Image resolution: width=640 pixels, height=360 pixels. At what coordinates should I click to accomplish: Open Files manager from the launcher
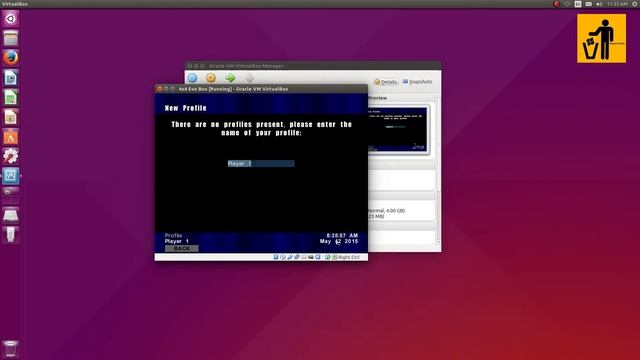[11, 38]
